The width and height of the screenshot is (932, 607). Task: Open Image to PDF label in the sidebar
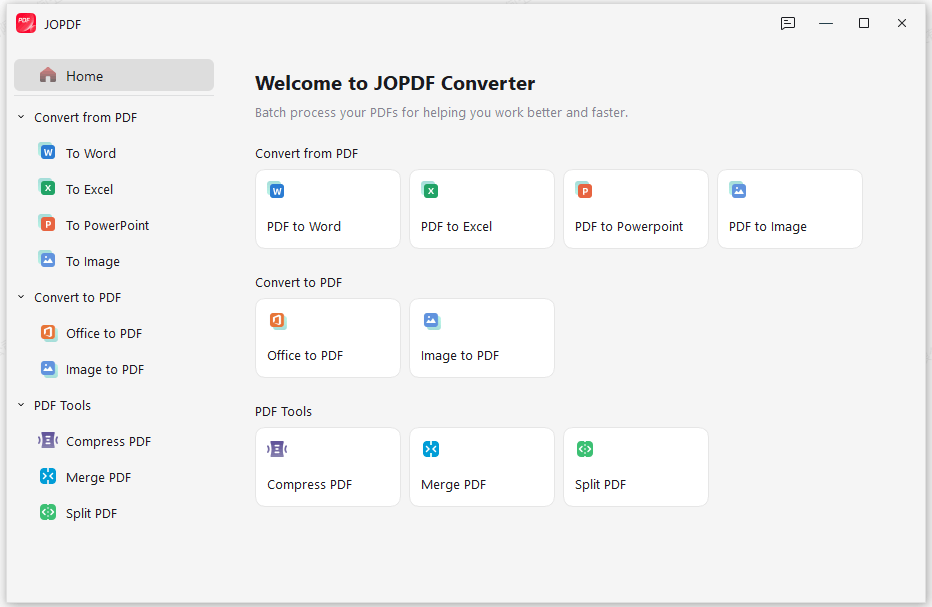point(105,370)
